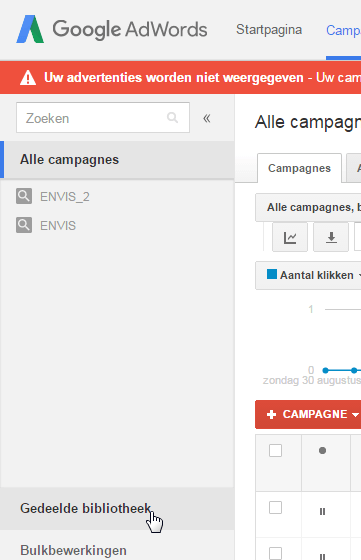Viewport: 361px width, 560px height.
Task: Toggle the chart view graph icon
Action: pyautogui.click(x=290, y=237)
